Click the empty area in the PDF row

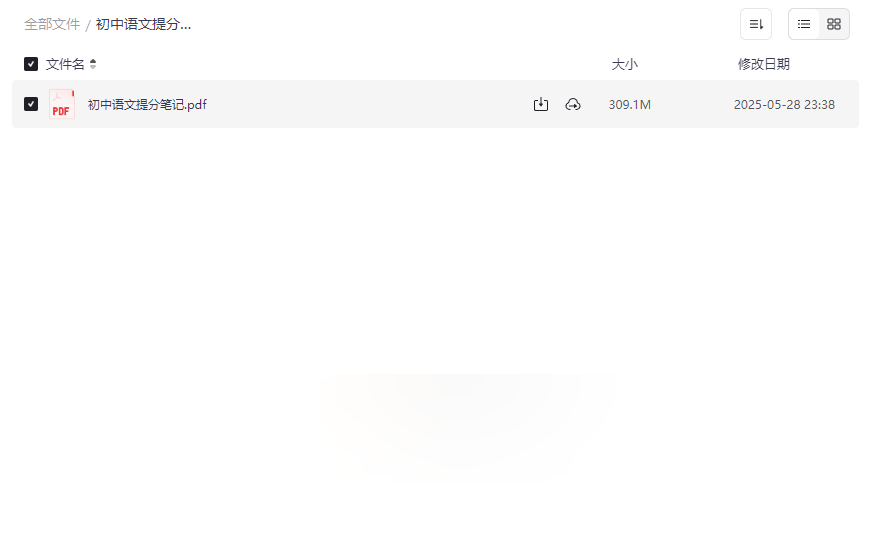coord(368,104)
